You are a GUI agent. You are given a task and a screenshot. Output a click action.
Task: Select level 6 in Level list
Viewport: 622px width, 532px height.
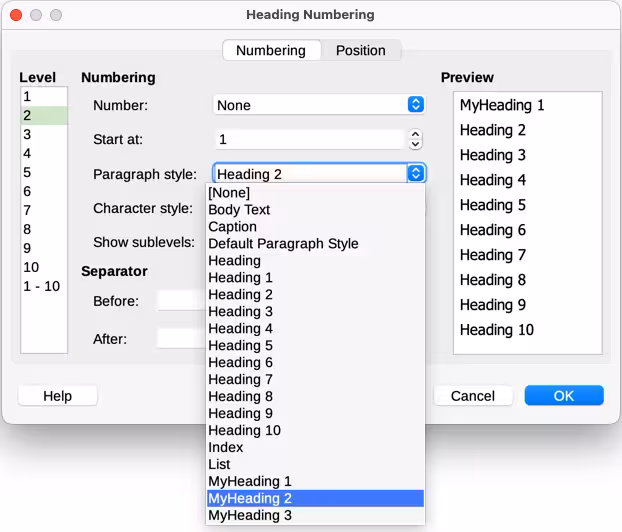(44, 192)
